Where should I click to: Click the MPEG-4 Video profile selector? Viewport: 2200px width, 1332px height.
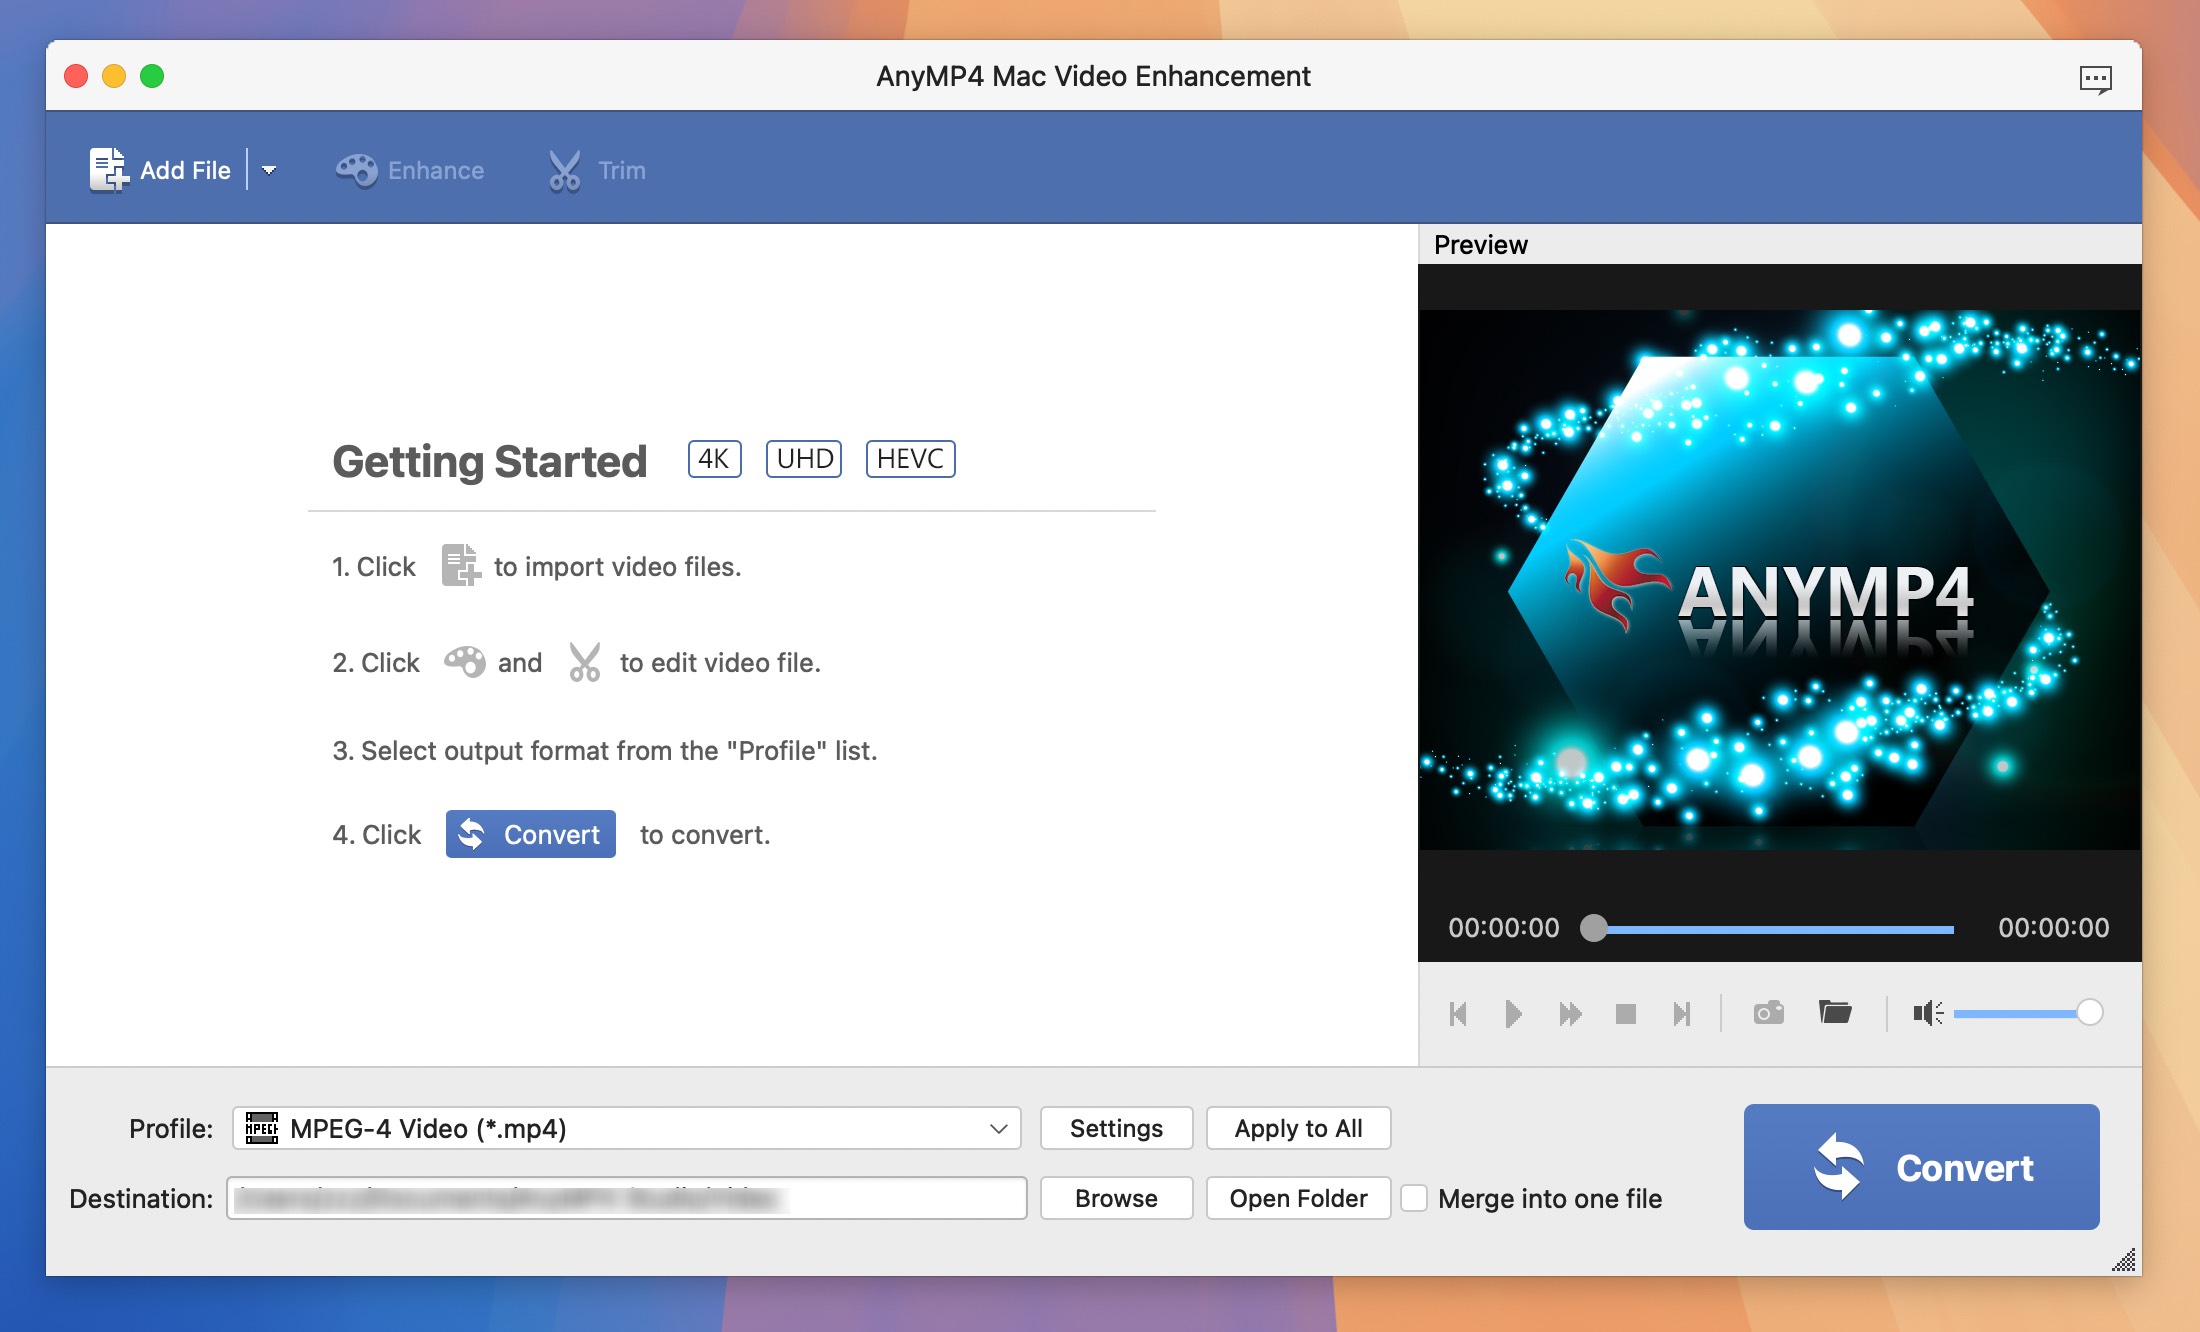[624, 1129]
